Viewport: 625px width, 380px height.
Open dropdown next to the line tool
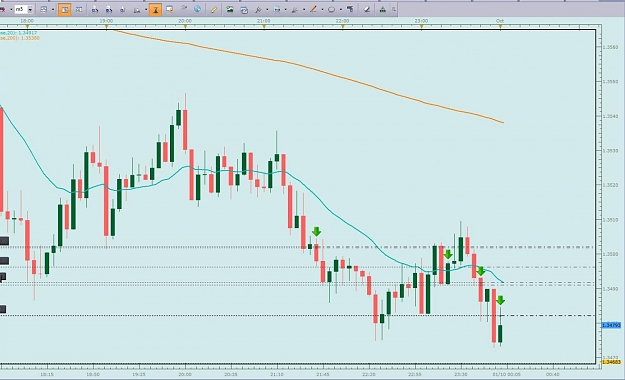coord(322,10)
